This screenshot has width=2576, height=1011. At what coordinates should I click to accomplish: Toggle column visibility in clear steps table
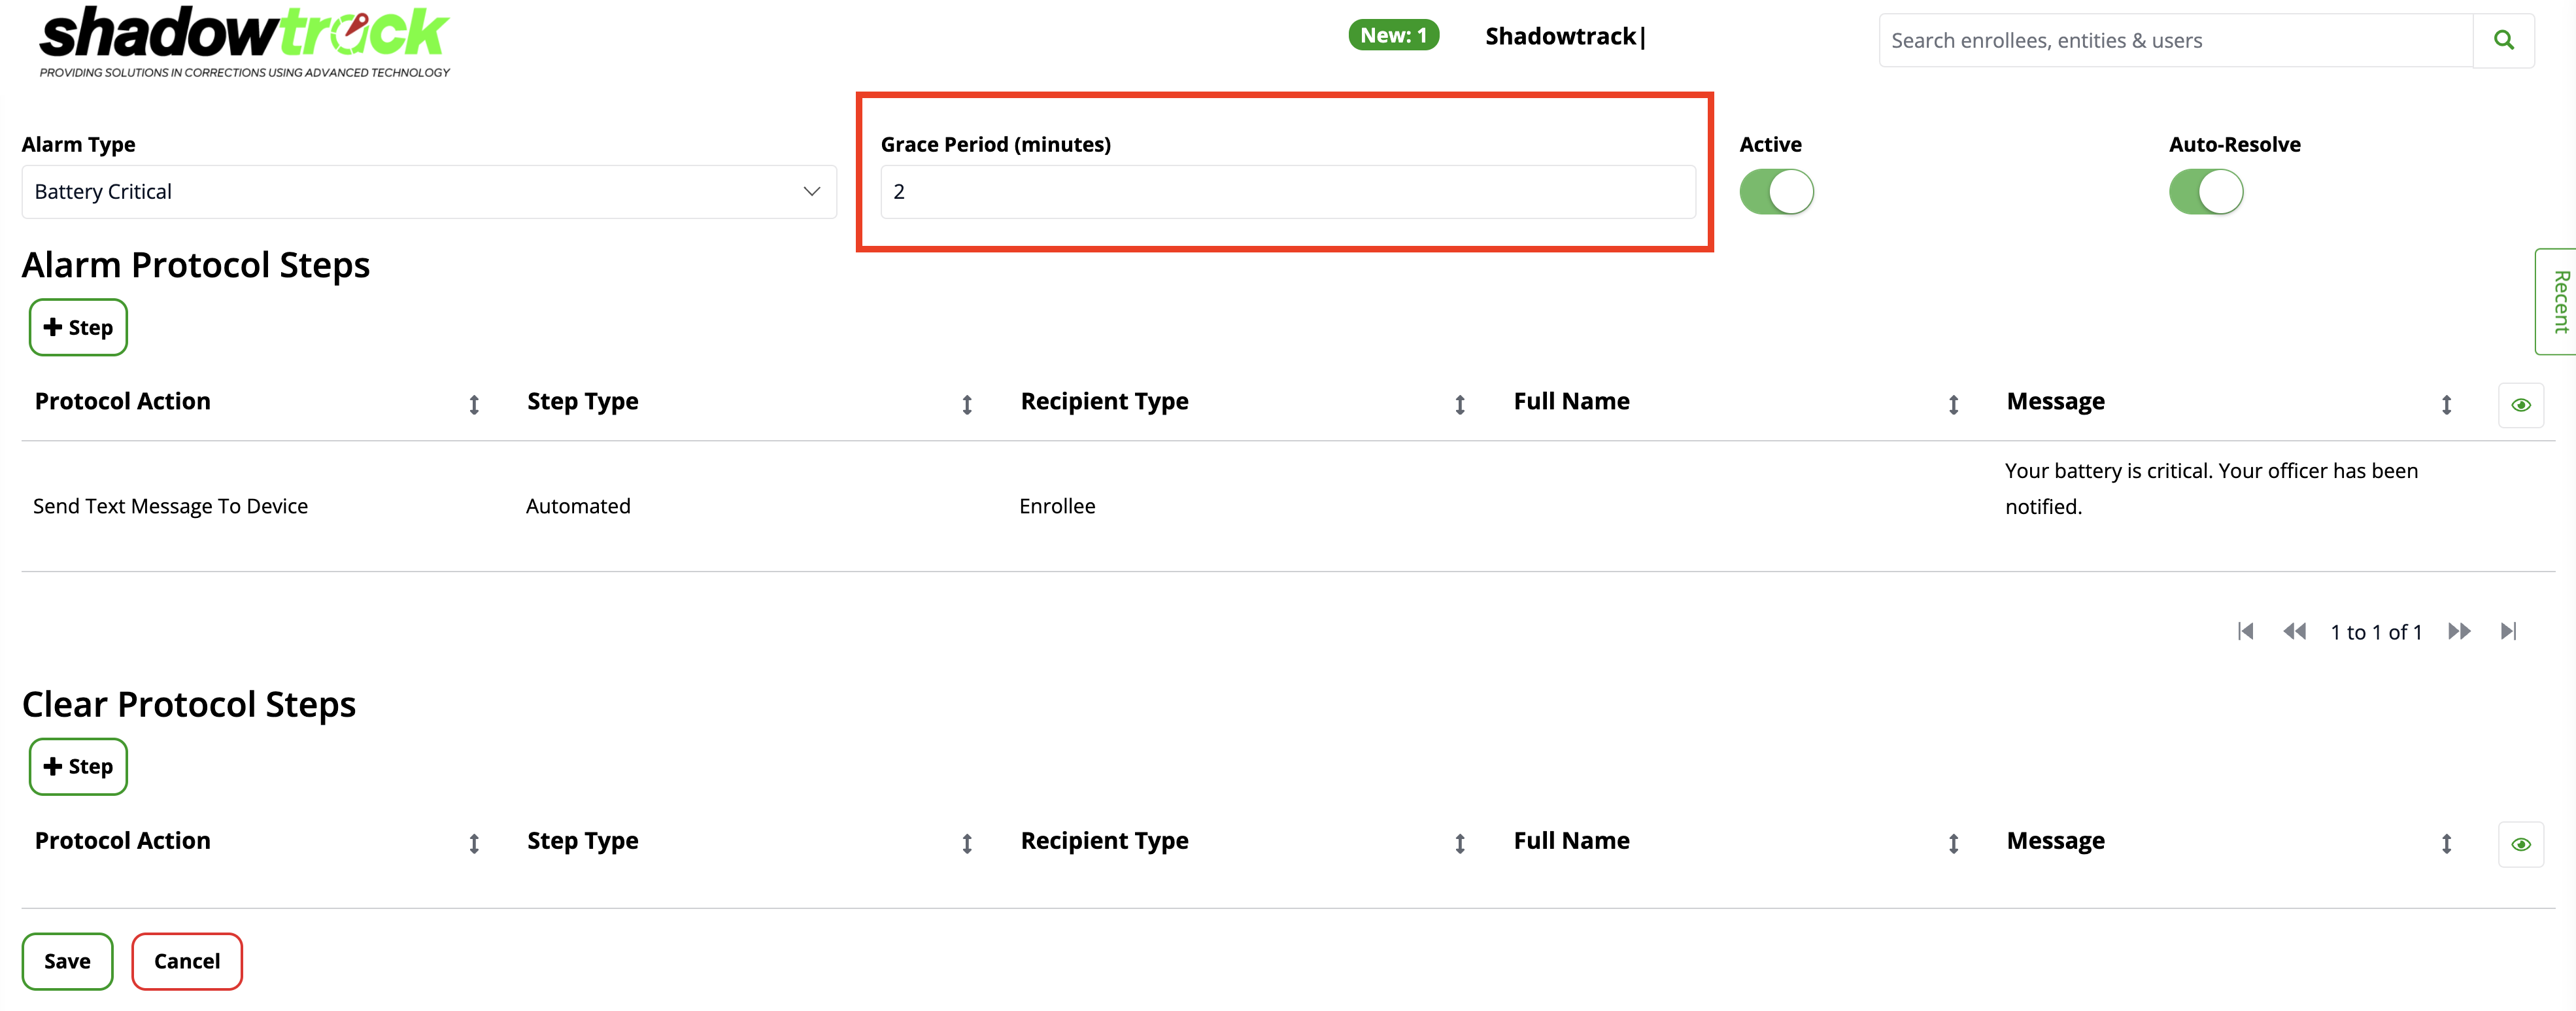click(x=2520, y=845)
